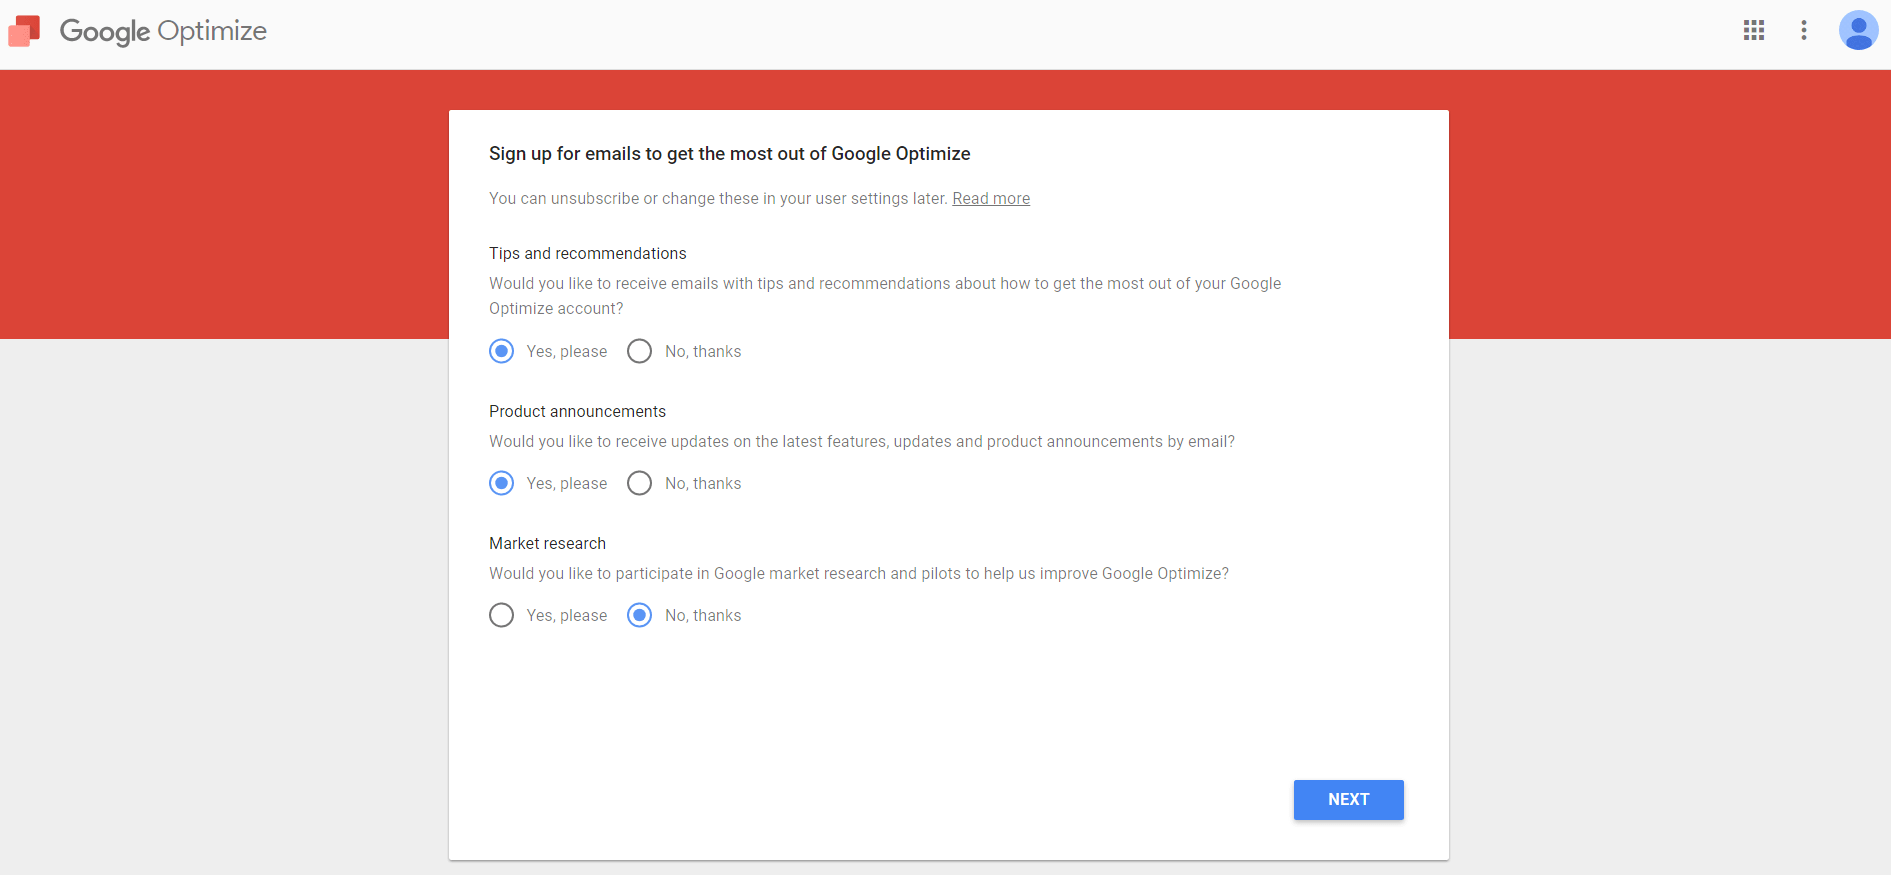Select No radio circle for Market research

639,615
